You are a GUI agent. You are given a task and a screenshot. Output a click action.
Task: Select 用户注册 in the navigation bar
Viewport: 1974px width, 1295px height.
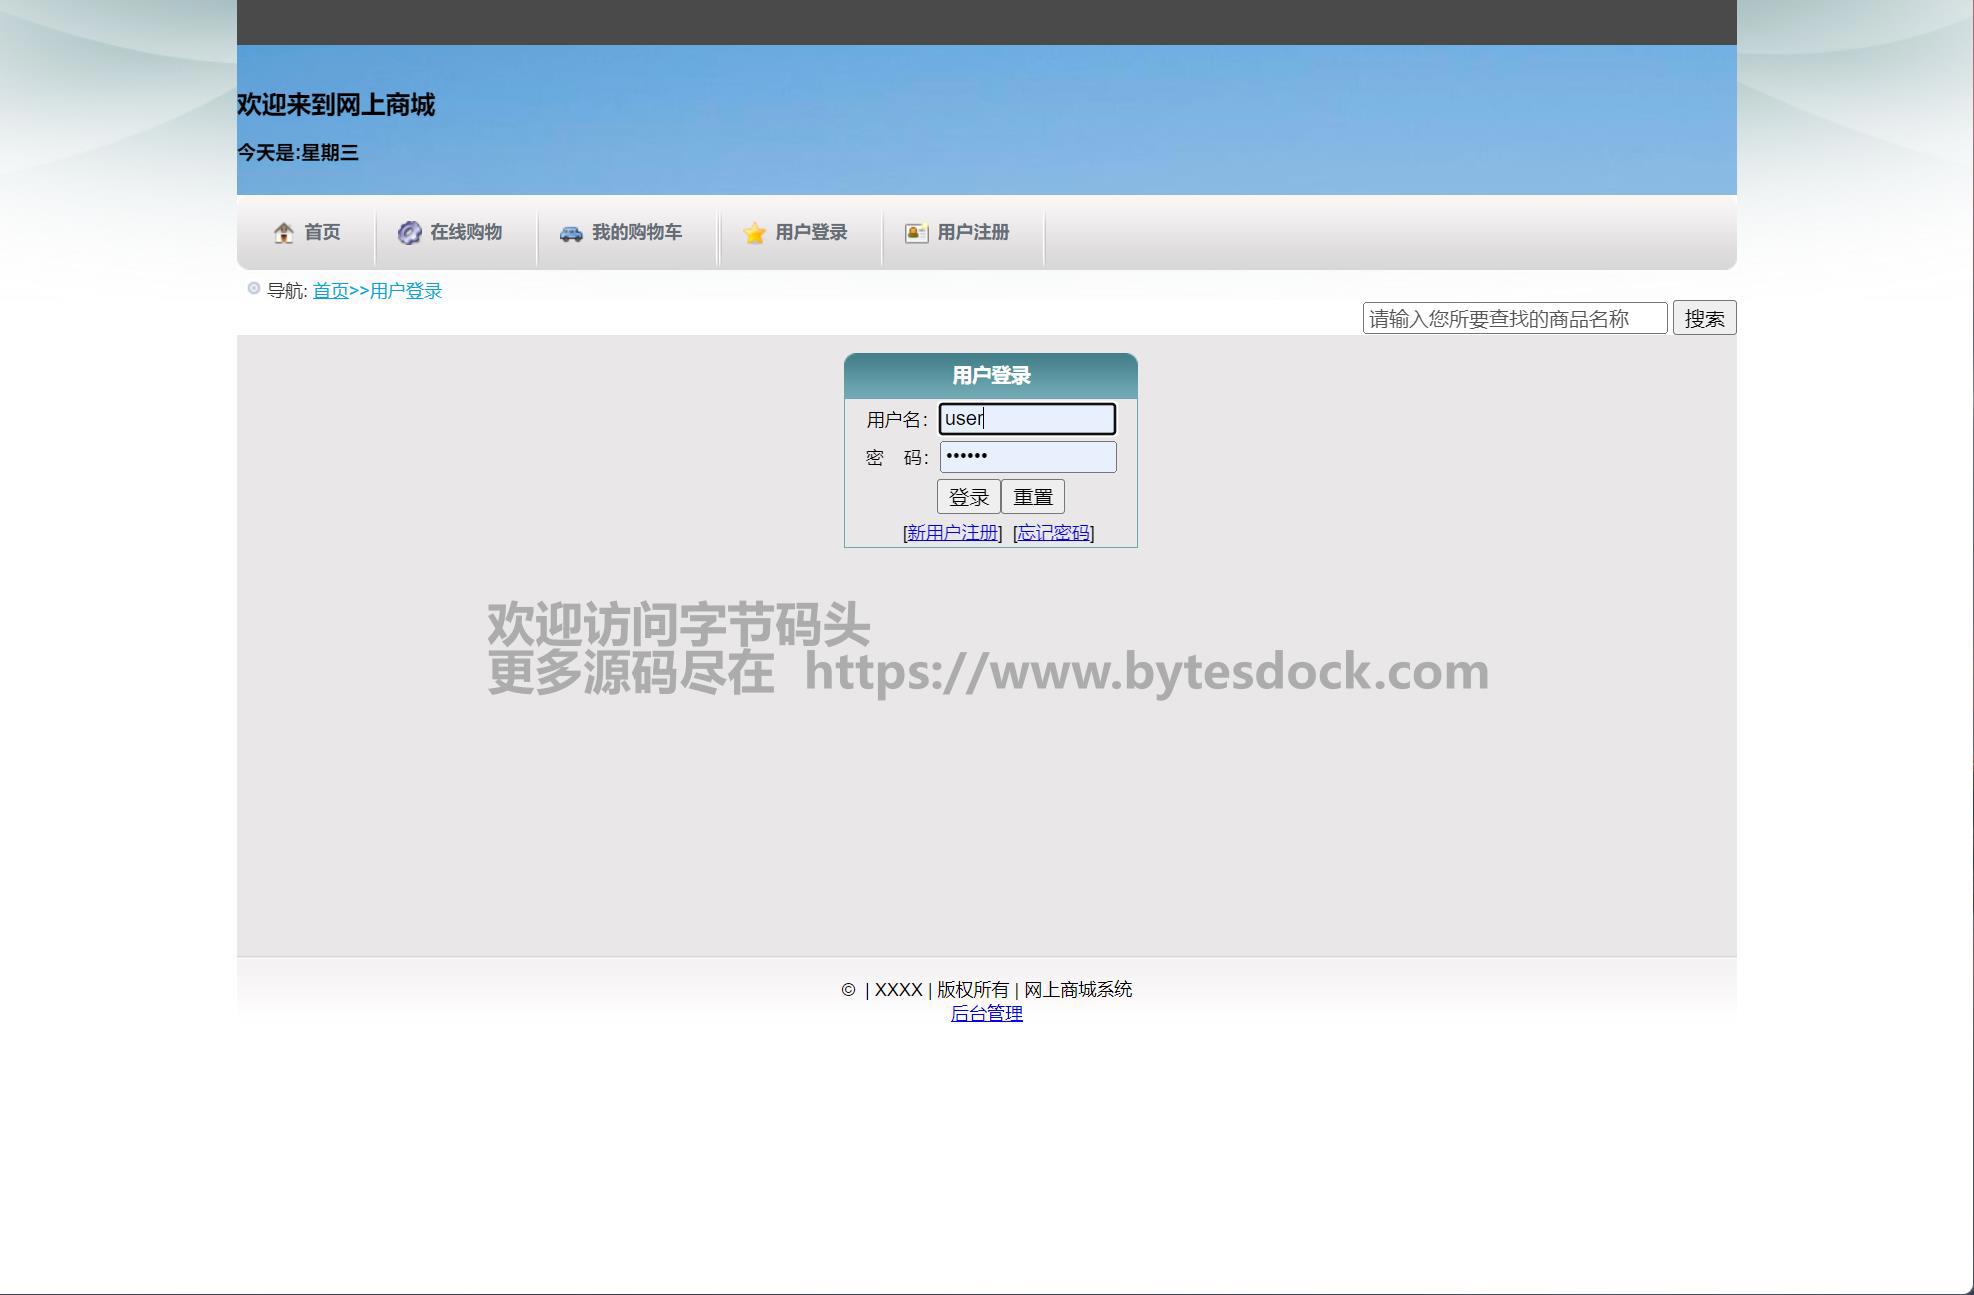(973, 232)
